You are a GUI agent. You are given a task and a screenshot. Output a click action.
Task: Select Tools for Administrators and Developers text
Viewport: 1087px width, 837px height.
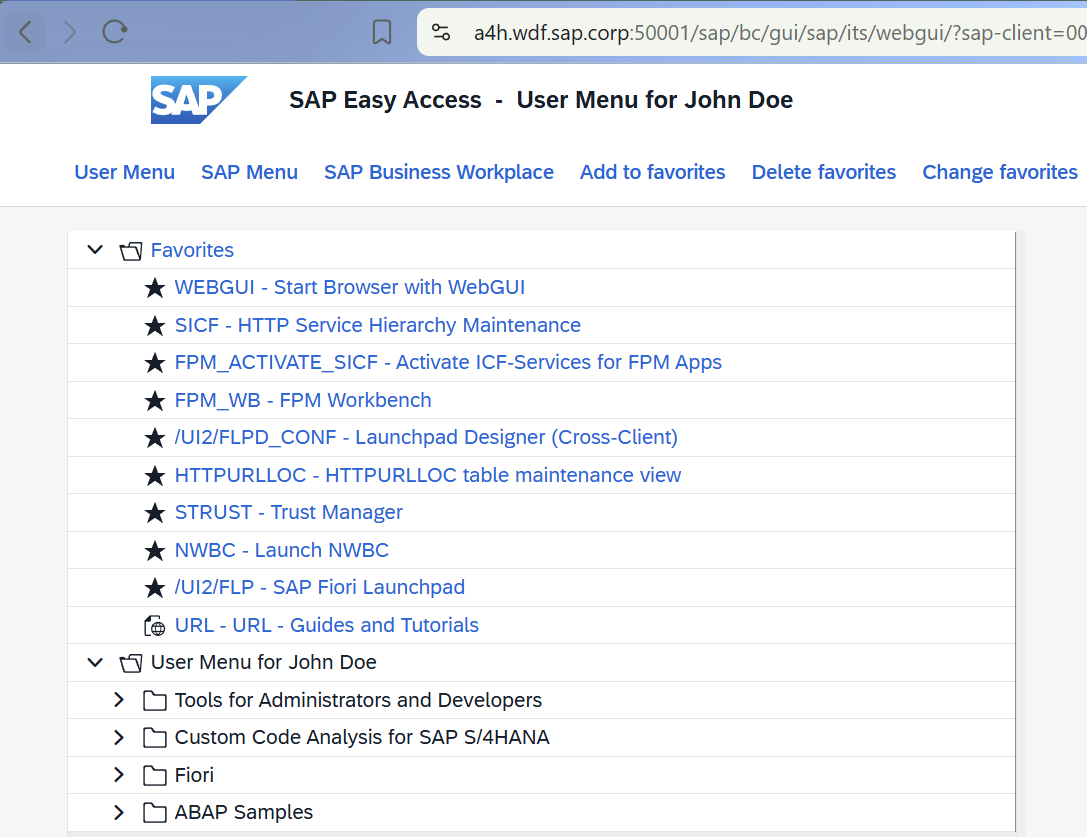[x=358, y=700]
